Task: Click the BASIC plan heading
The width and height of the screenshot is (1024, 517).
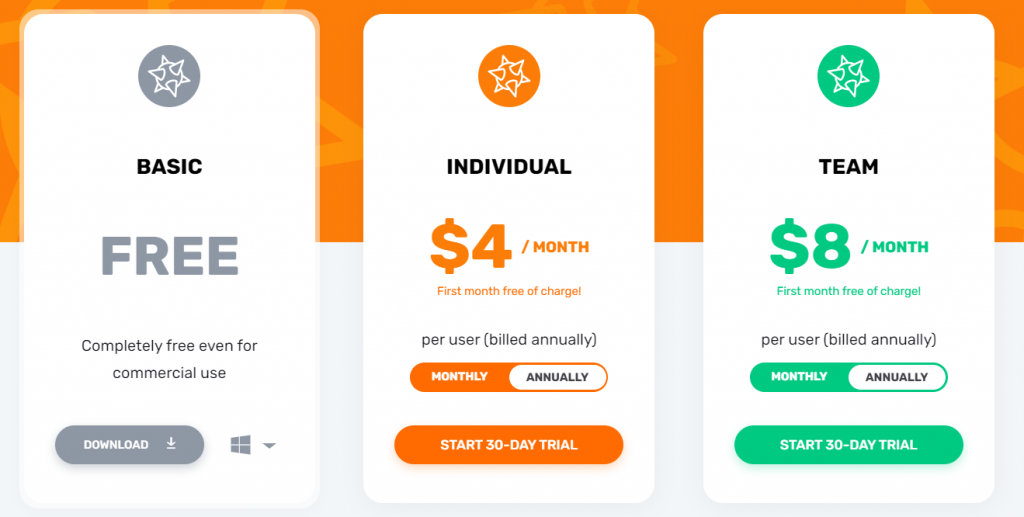Action: pyautogui.click(x=169, y=167)
